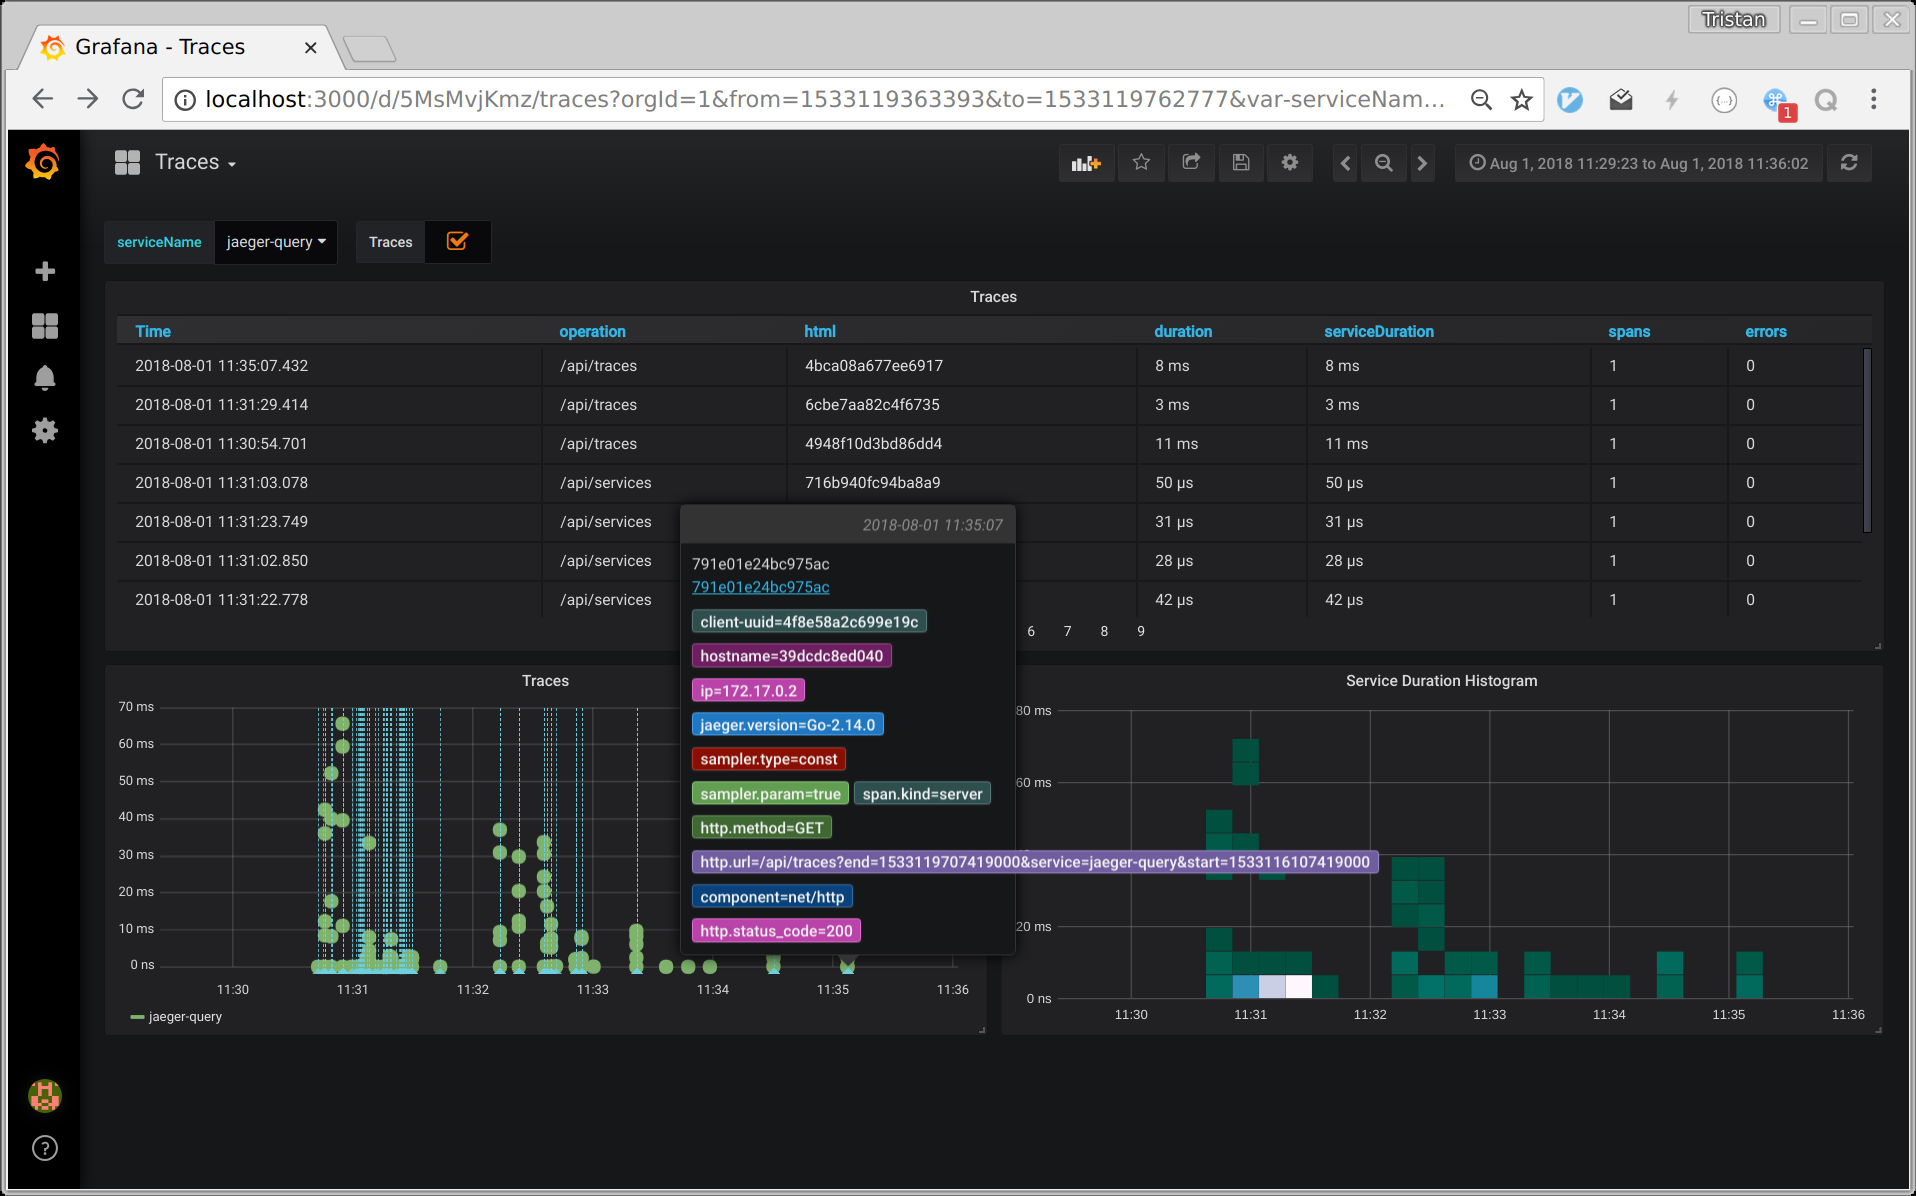This screenshot has width=1916, height=1196.
Task: Open the Configuration gear in sidebar
Action: (45, 431)
